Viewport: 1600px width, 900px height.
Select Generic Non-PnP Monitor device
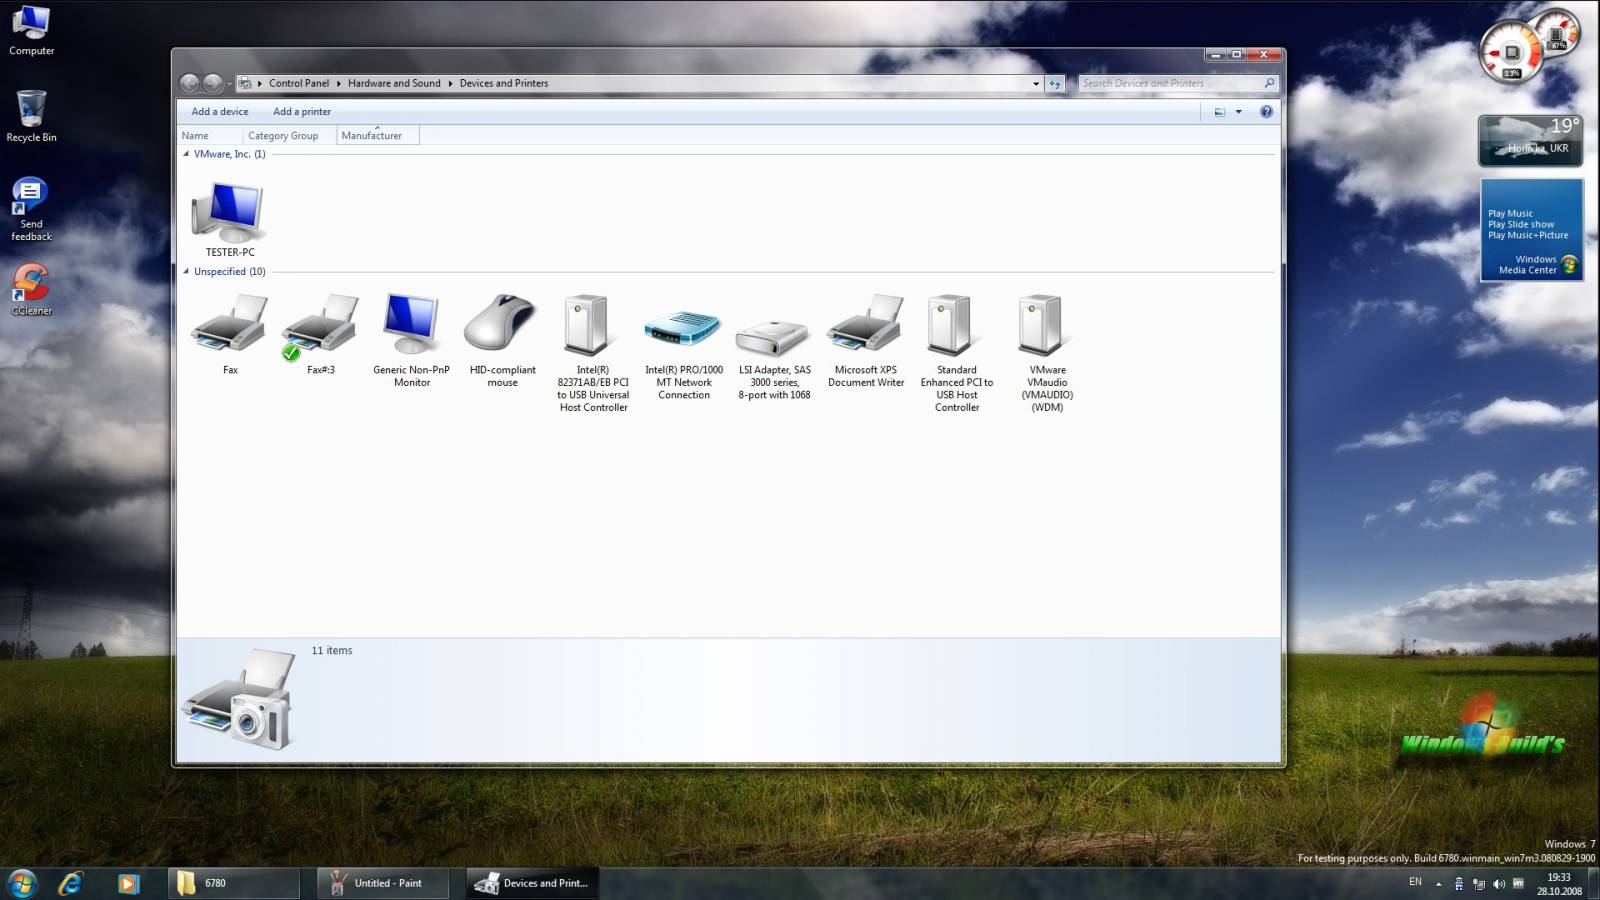click(x=412, y=339)
